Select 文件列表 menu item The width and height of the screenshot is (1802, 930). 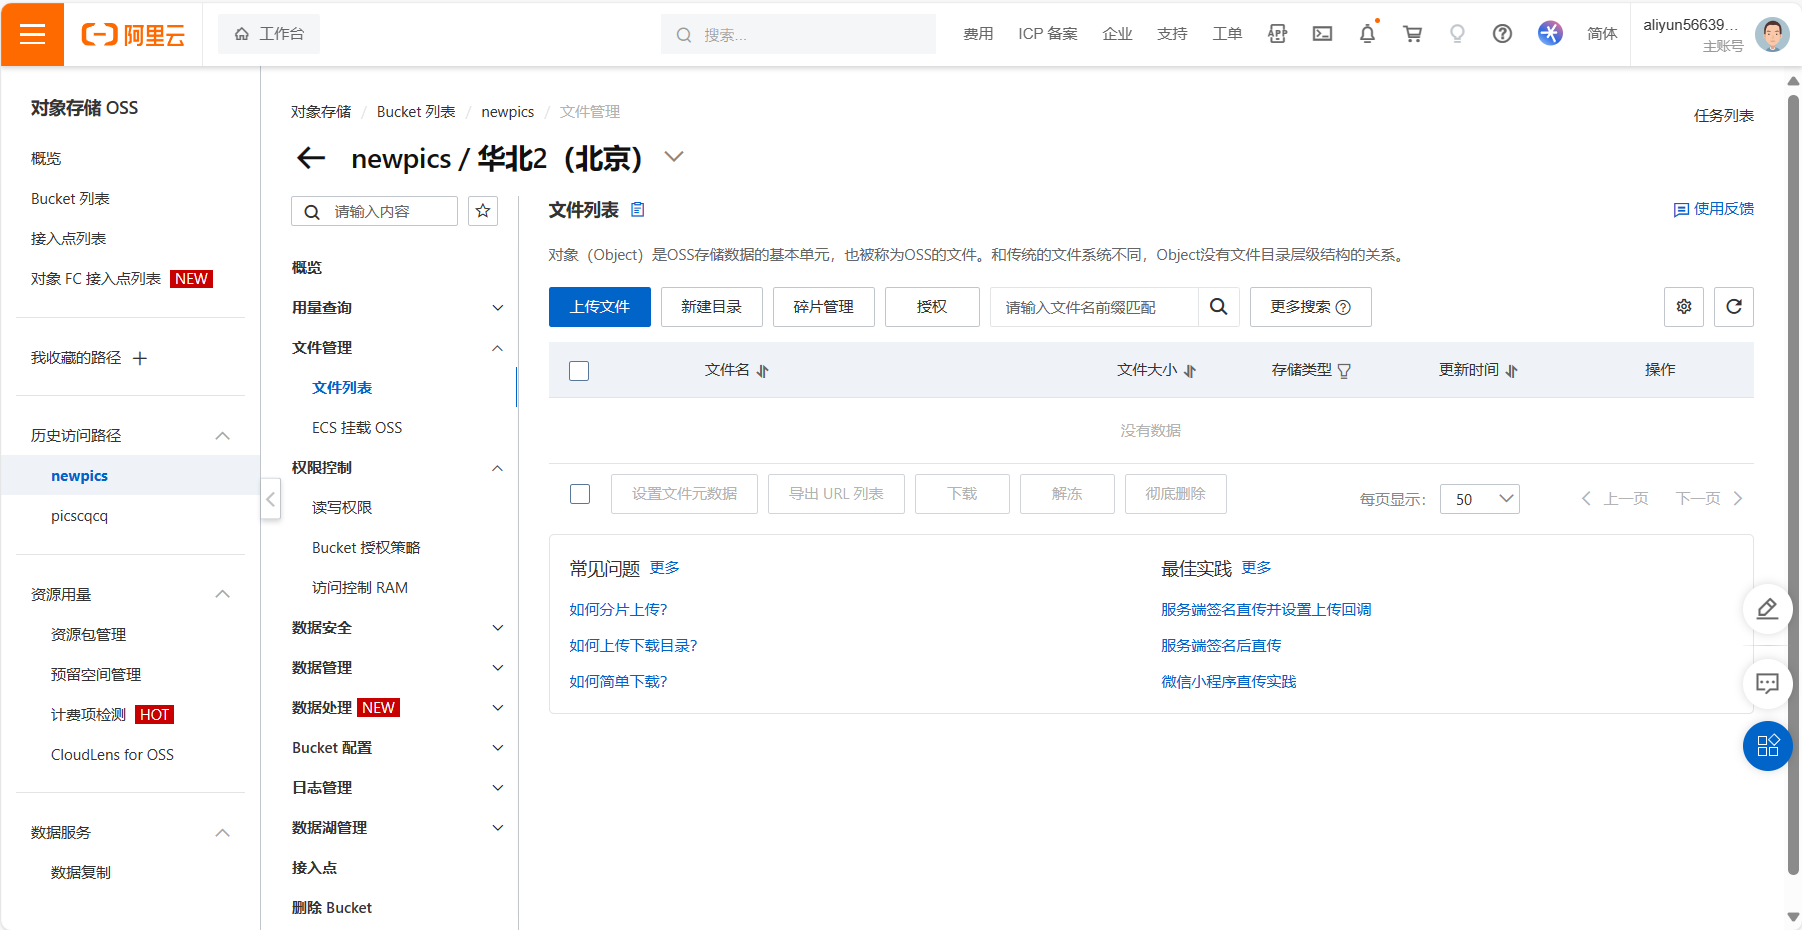point(342,388)
